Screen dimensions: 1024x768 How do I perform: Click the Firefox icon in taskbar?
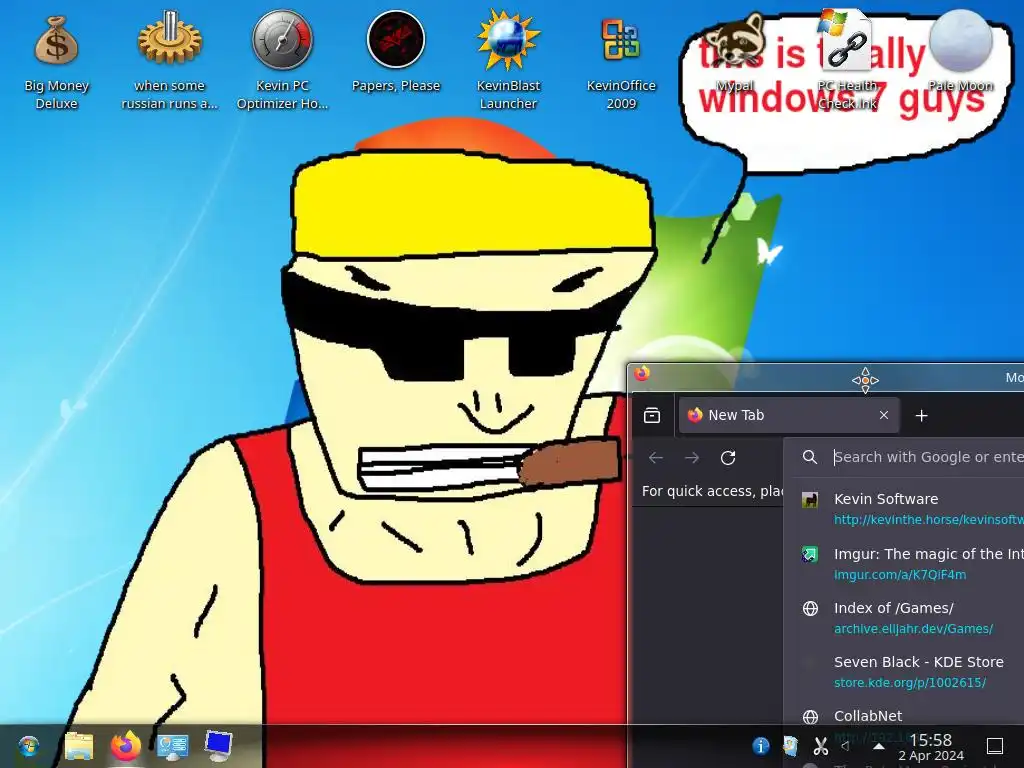(126, 746)
